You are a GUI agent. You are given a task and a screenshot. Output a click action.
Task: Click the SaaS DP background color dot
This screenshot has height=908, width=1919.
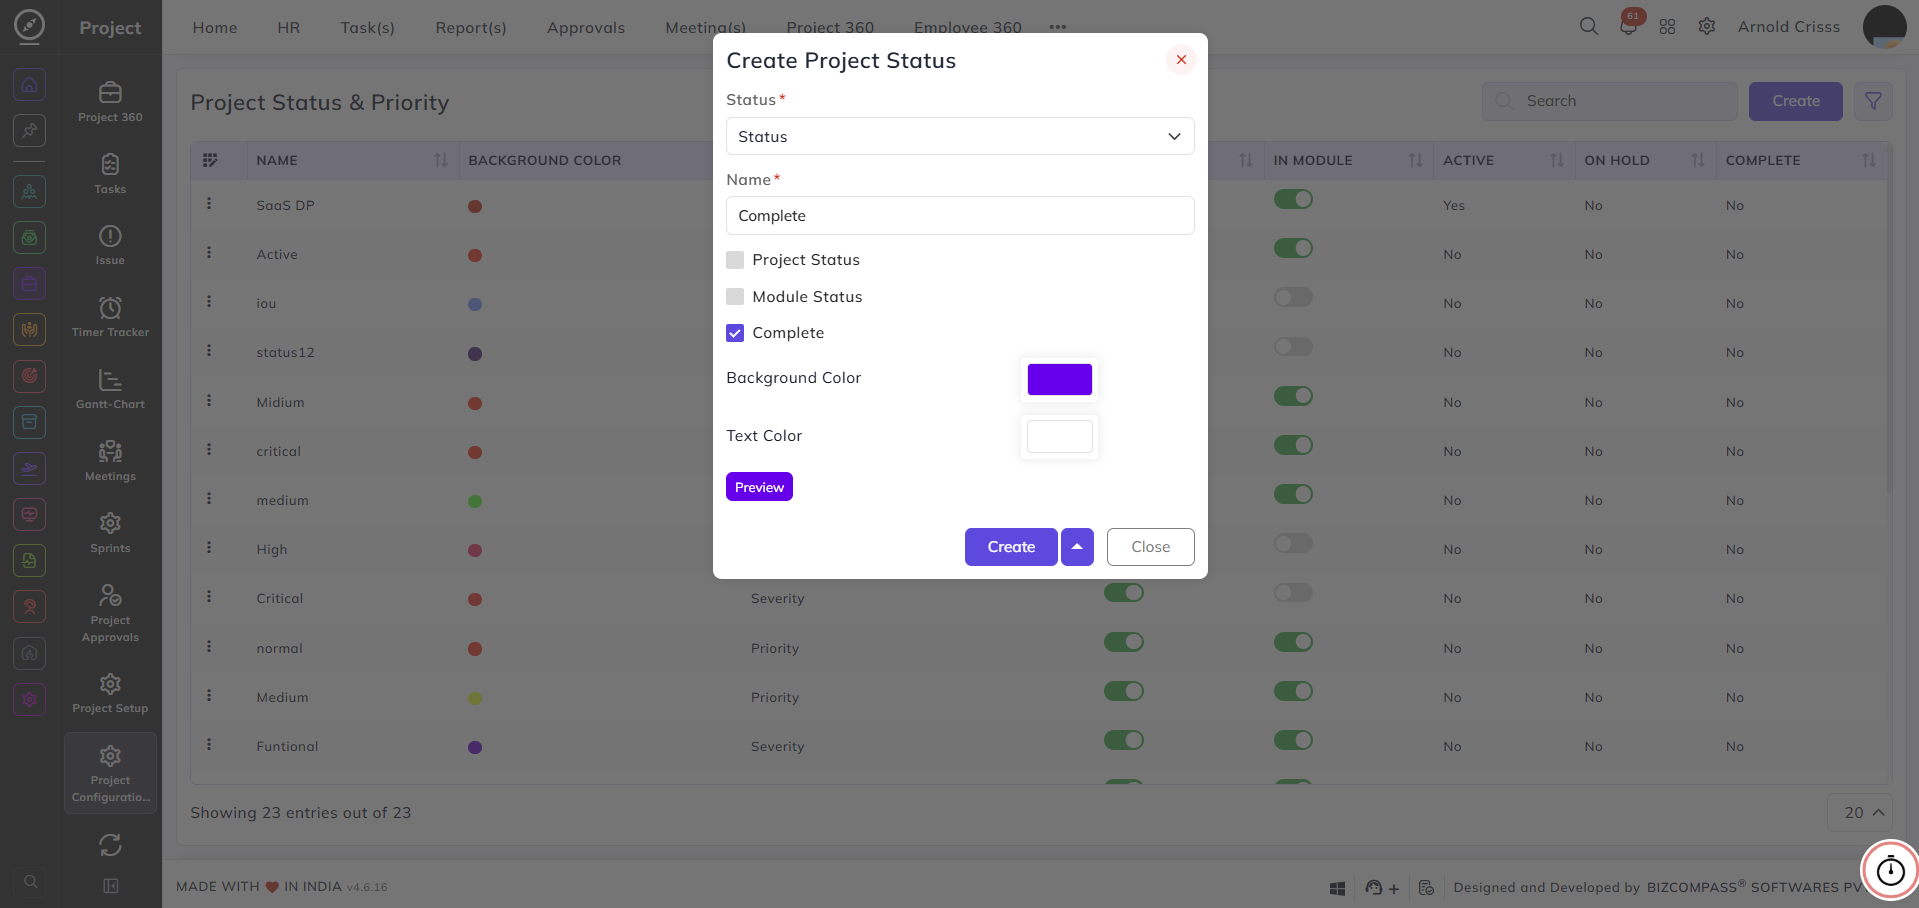tap(475, 206)
